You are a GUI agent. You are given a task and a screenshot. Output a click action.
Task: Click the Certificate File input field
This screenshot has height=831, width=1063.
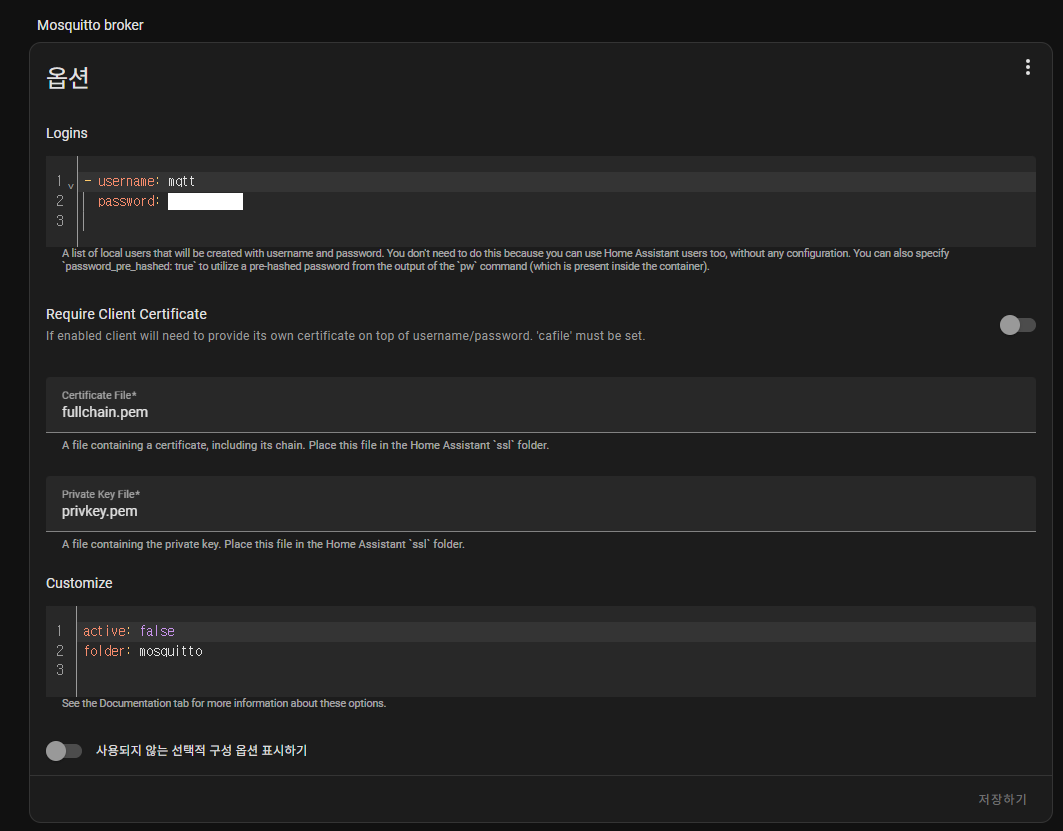click(x=540, y=405)
